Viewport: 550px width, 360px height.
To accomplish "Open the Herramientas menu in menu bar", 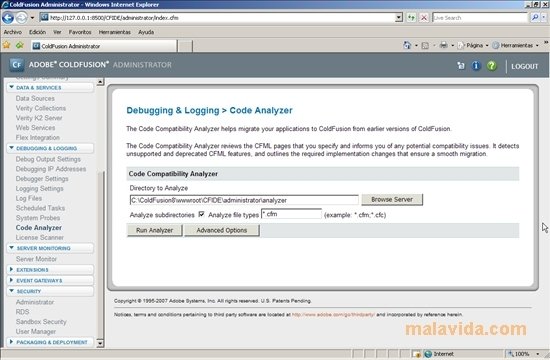I will pyautogui.click(x=114, y=32).
